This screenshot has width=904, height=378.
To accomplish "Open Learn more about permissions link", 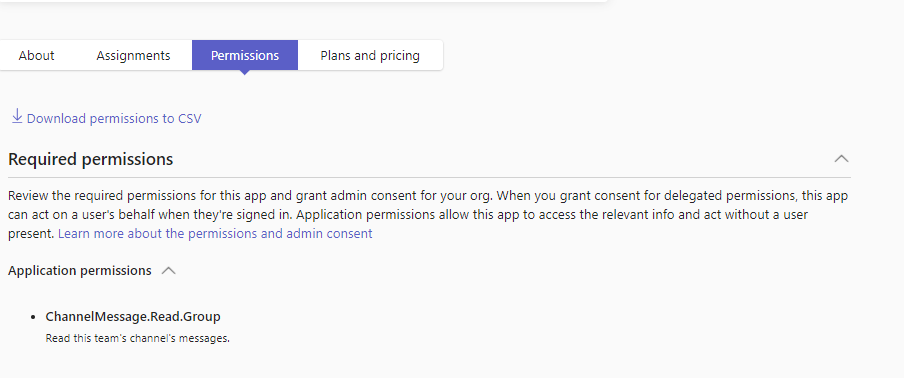I will pos(215,233).
